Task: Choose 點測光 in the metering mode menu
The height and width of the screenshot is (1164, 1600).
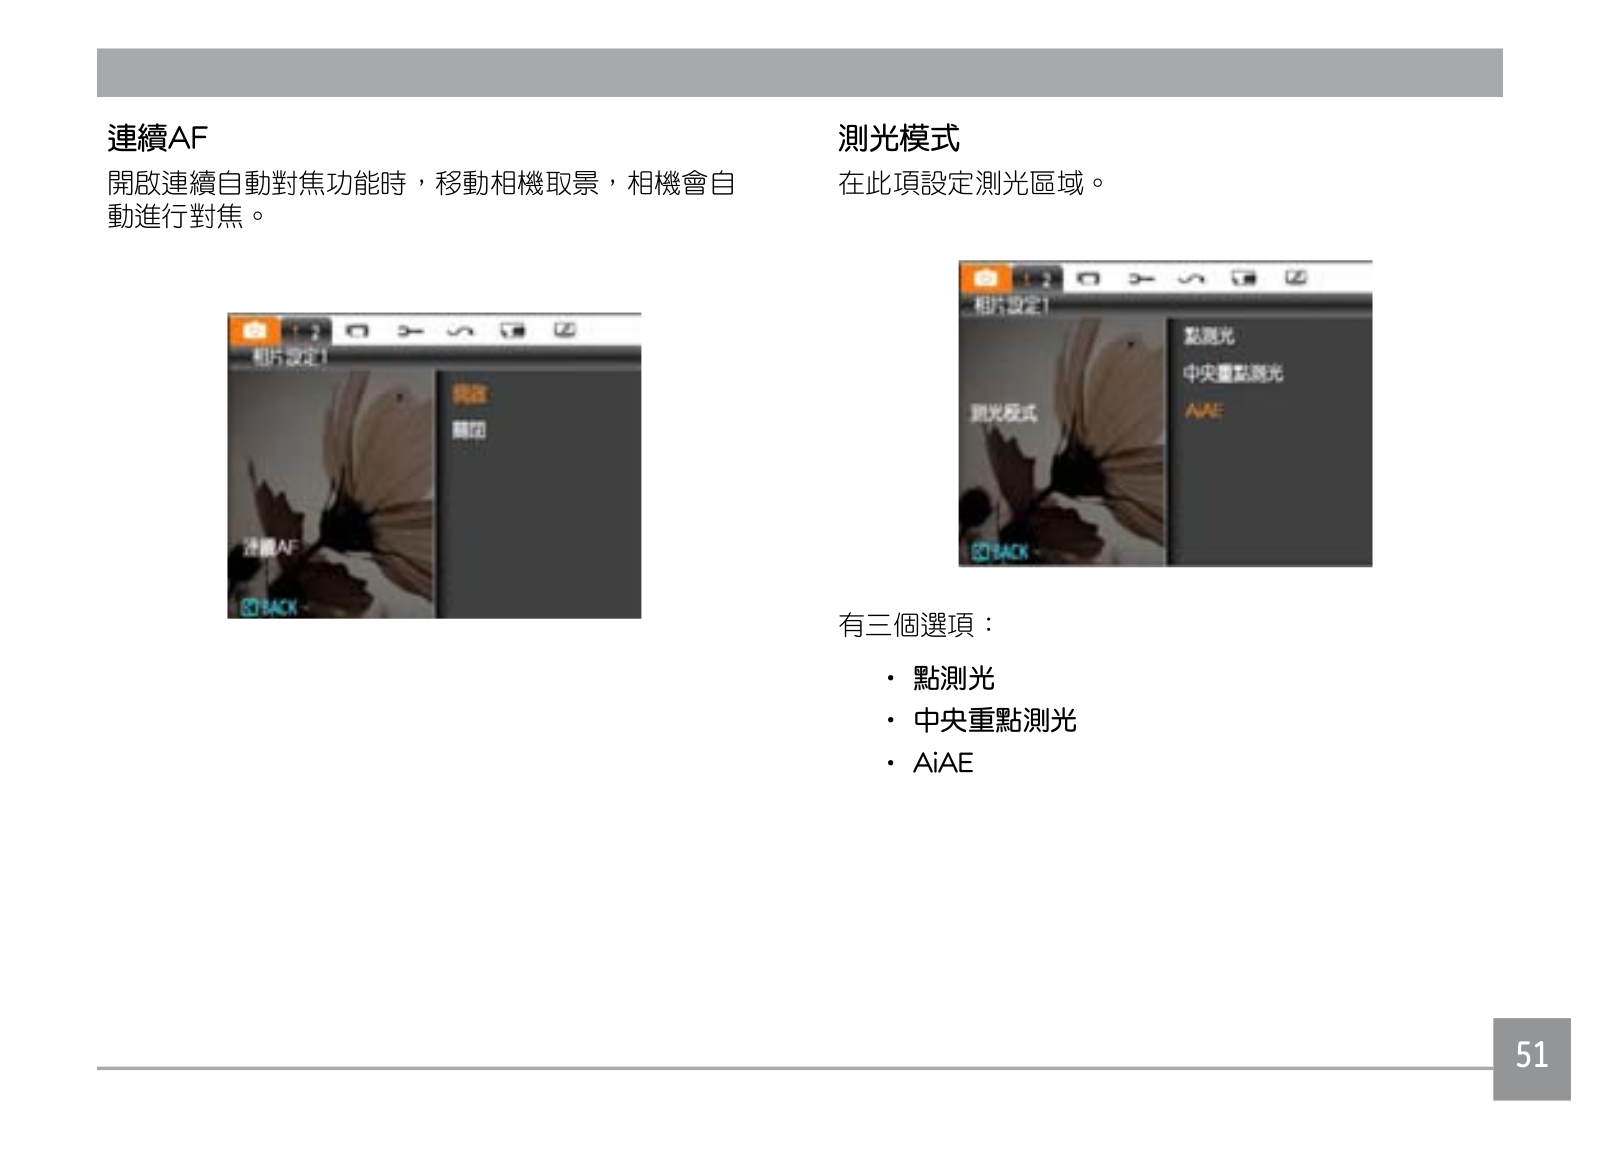Action: tap(1209, 337)
